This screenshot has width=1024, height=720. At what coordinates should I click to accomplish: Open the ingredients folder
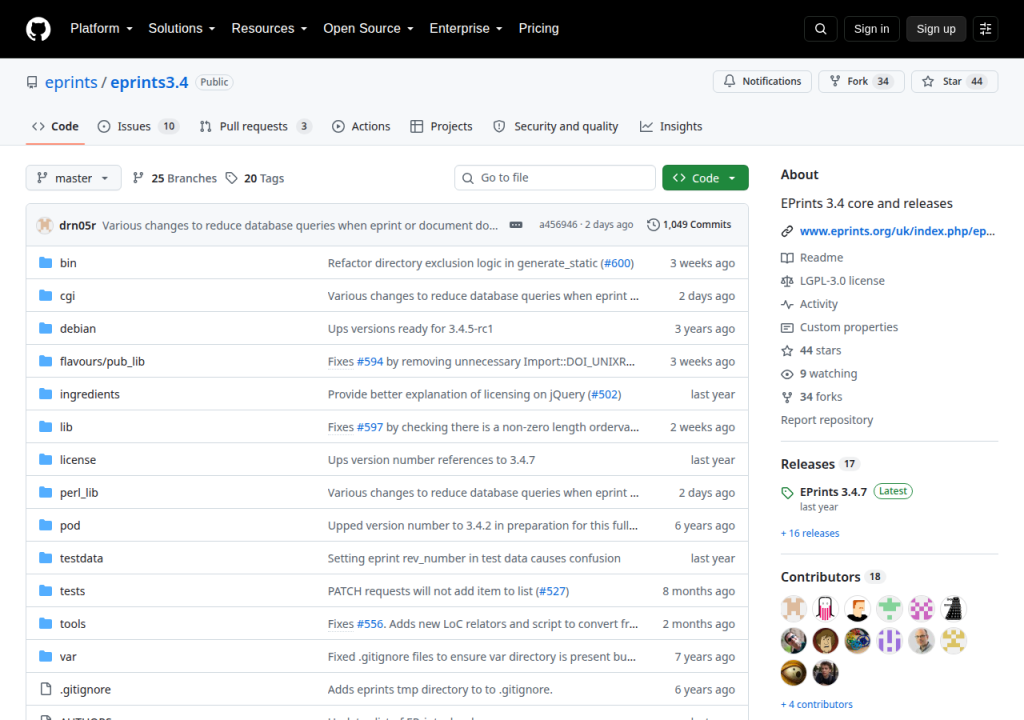click(x=89, y=394)
